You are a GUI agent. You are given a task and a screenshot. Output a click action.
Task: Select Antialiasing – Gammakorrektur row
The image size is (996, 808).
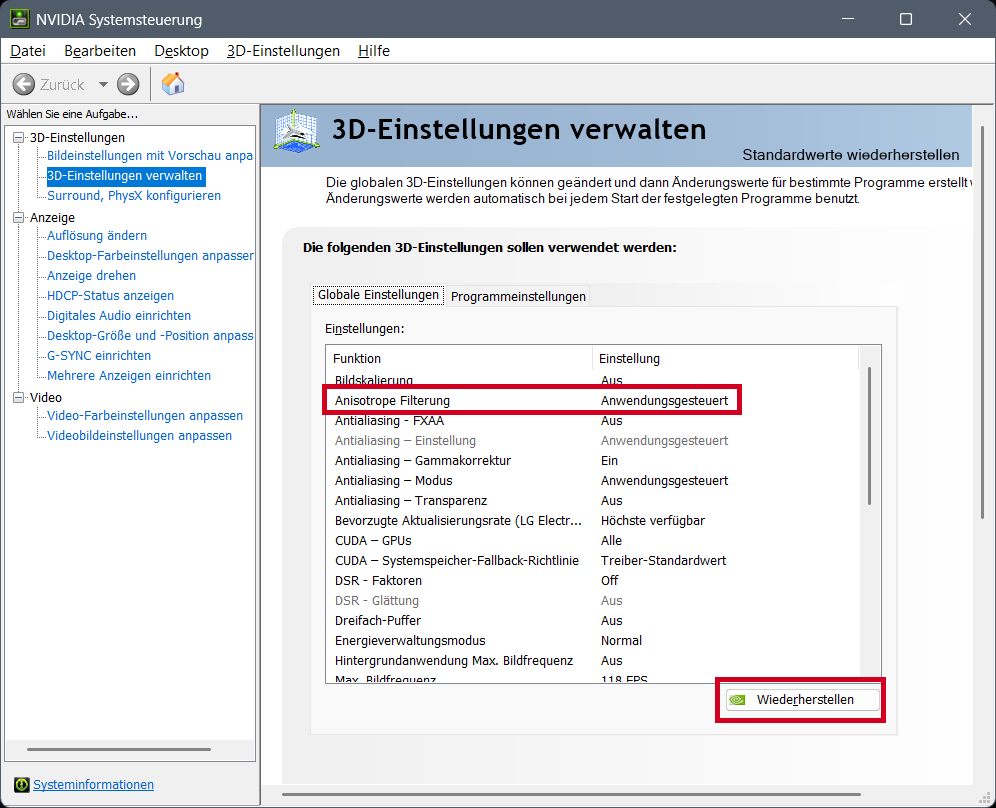coord(593,461)
